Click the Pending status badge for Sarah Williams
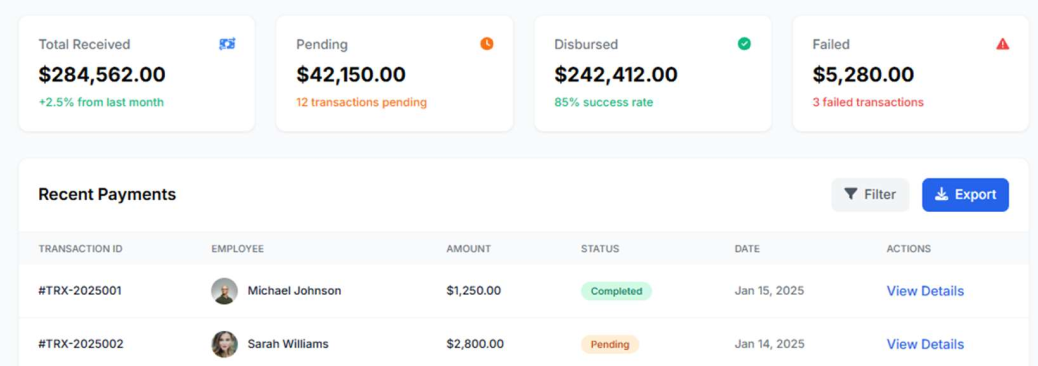 [610, 344]
